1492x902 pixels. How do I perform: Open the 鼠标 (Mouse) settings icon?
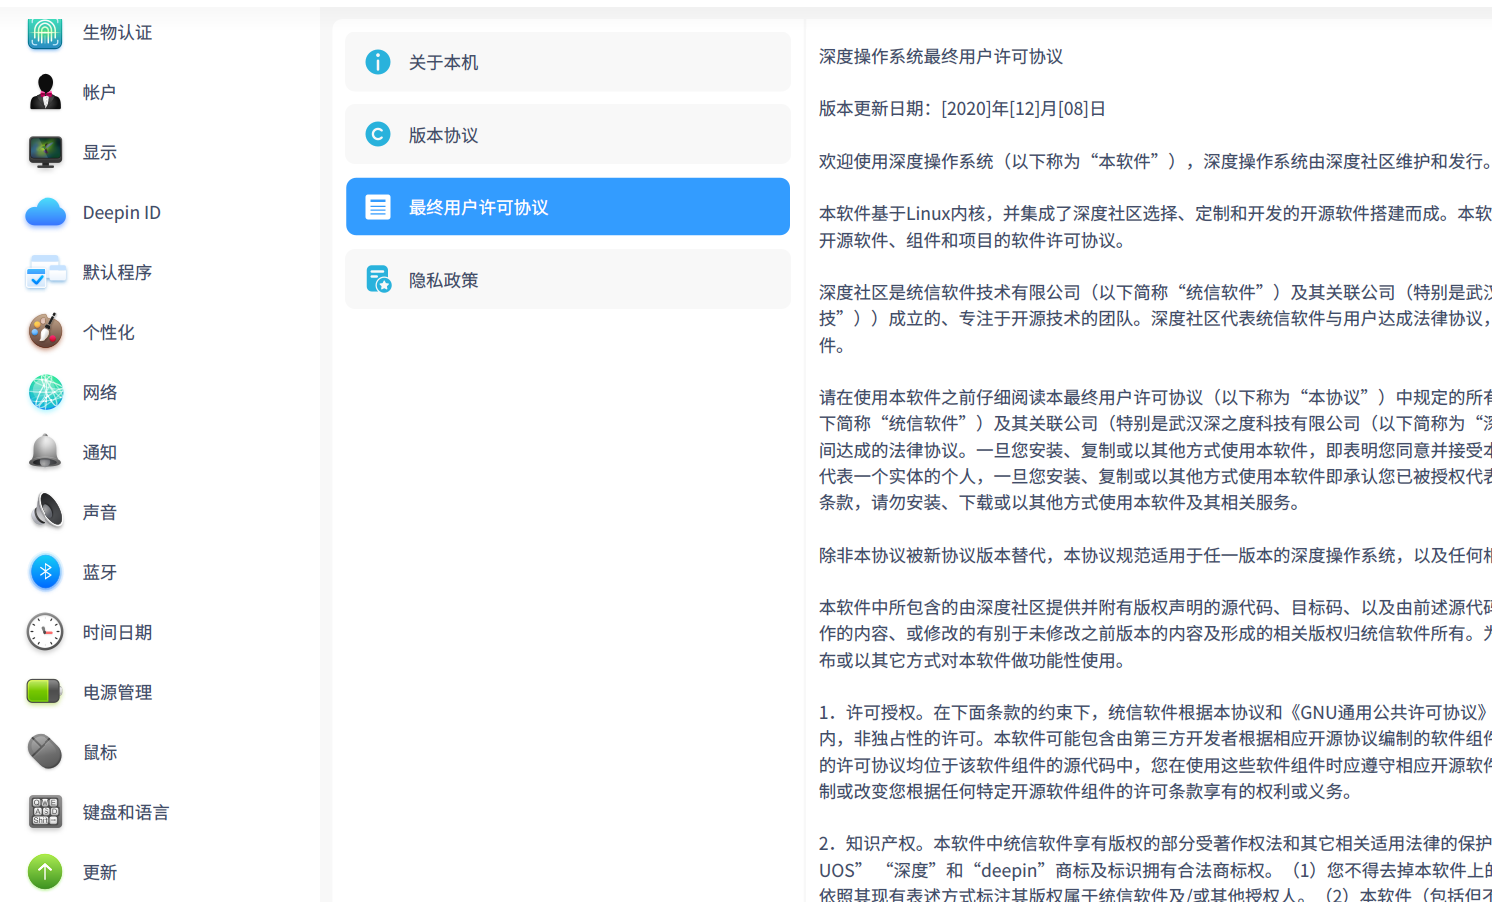pos(45,751)
